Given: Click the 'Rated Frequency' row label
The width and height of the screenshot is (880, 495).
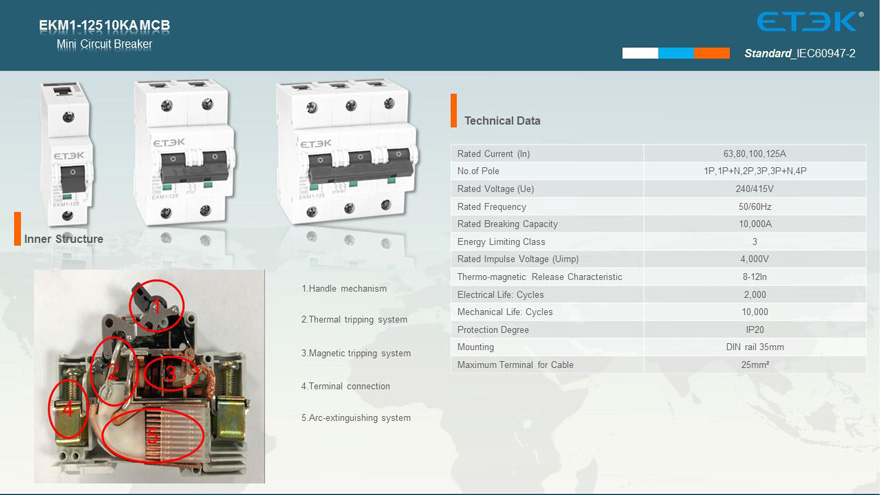Looking at the screenshot, I should point(492,207).
